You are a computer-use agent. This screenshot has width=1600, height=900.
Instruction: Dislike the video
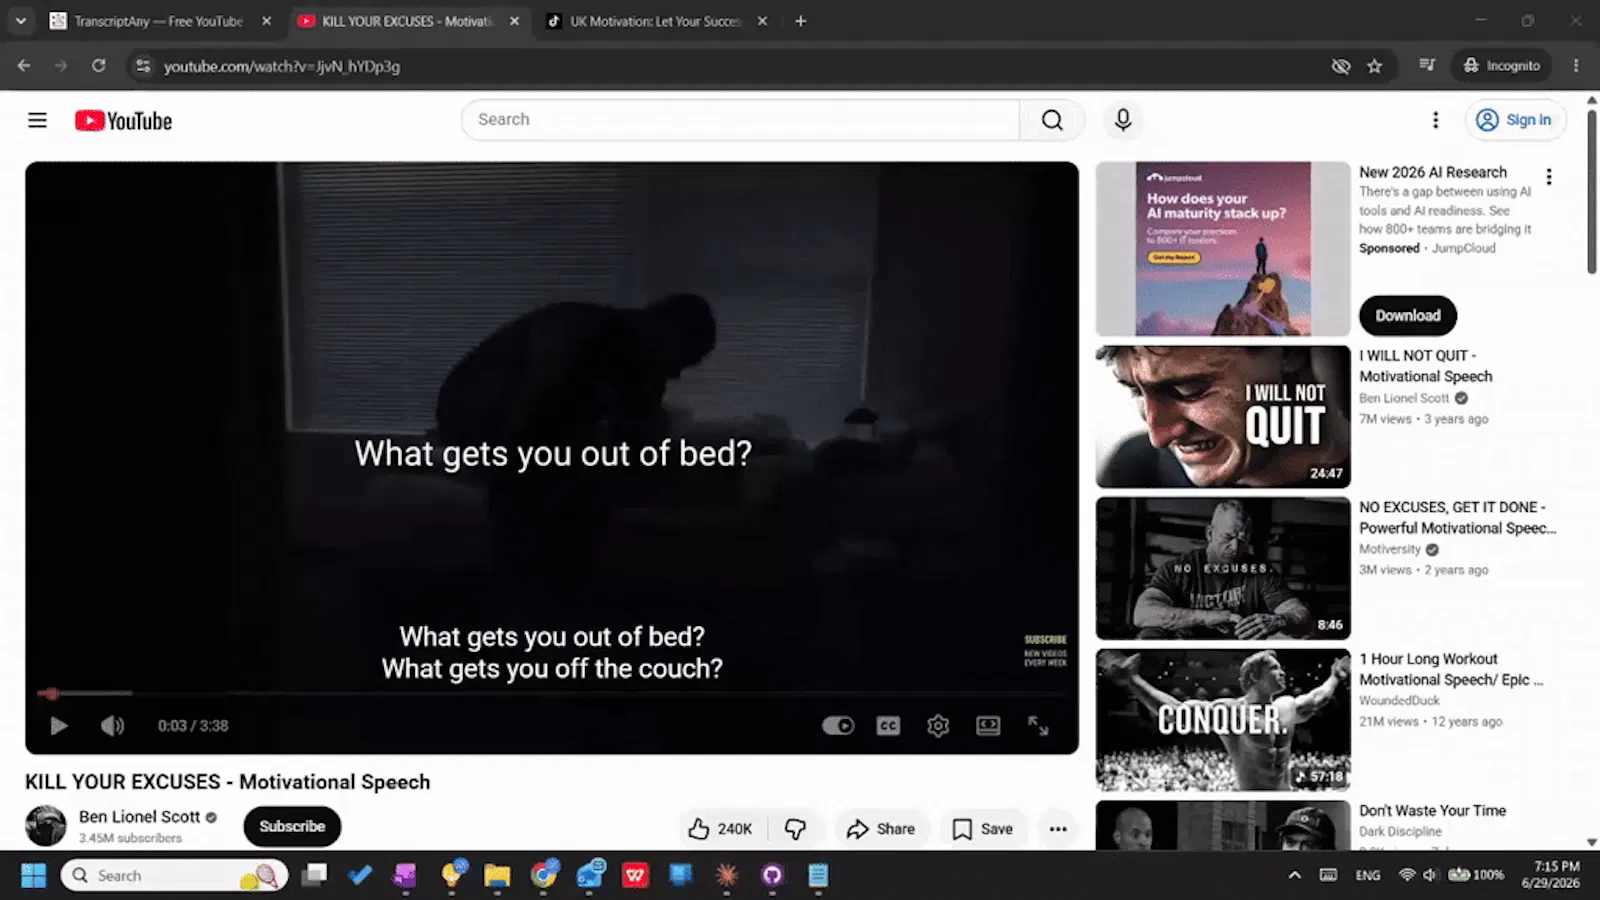pyautogui.click(x=795, y=829)
